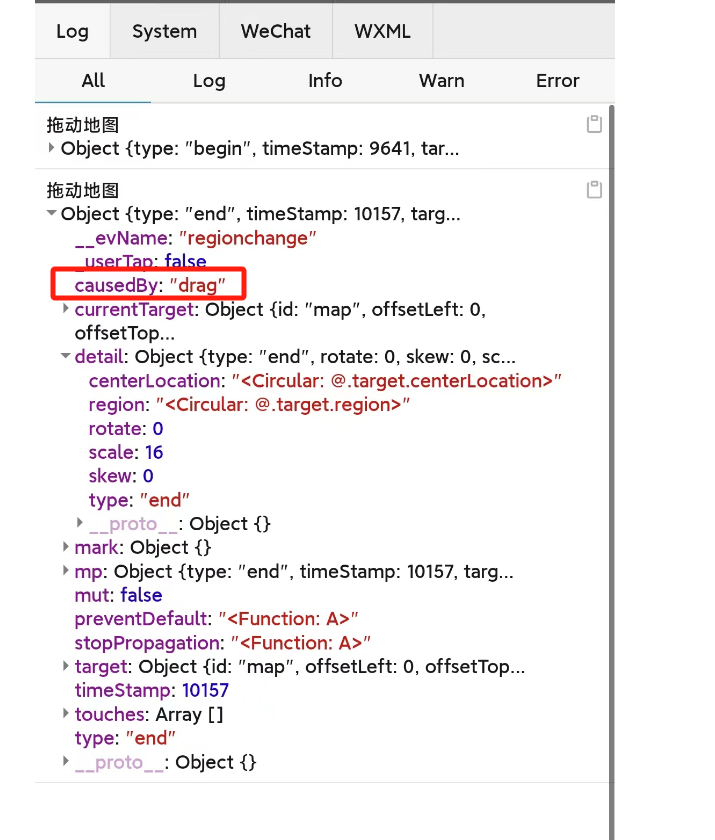Copy the second 拖动地图 log entry
Screen dimensions: 715x840
tap(594, 189)
